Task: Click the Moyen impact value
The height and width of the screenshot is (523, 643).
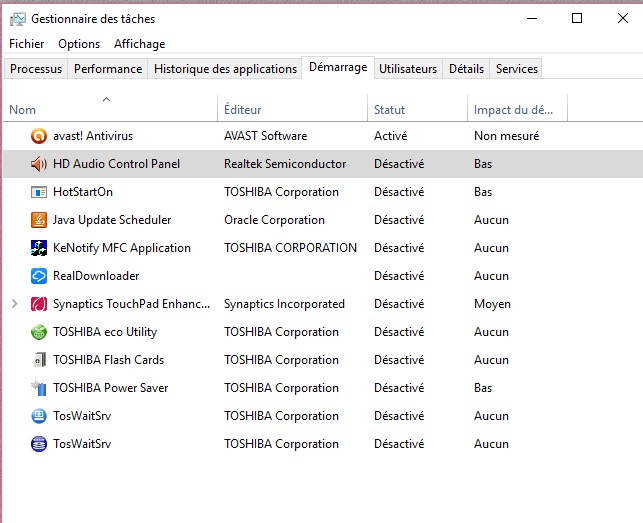Action: 493,304
